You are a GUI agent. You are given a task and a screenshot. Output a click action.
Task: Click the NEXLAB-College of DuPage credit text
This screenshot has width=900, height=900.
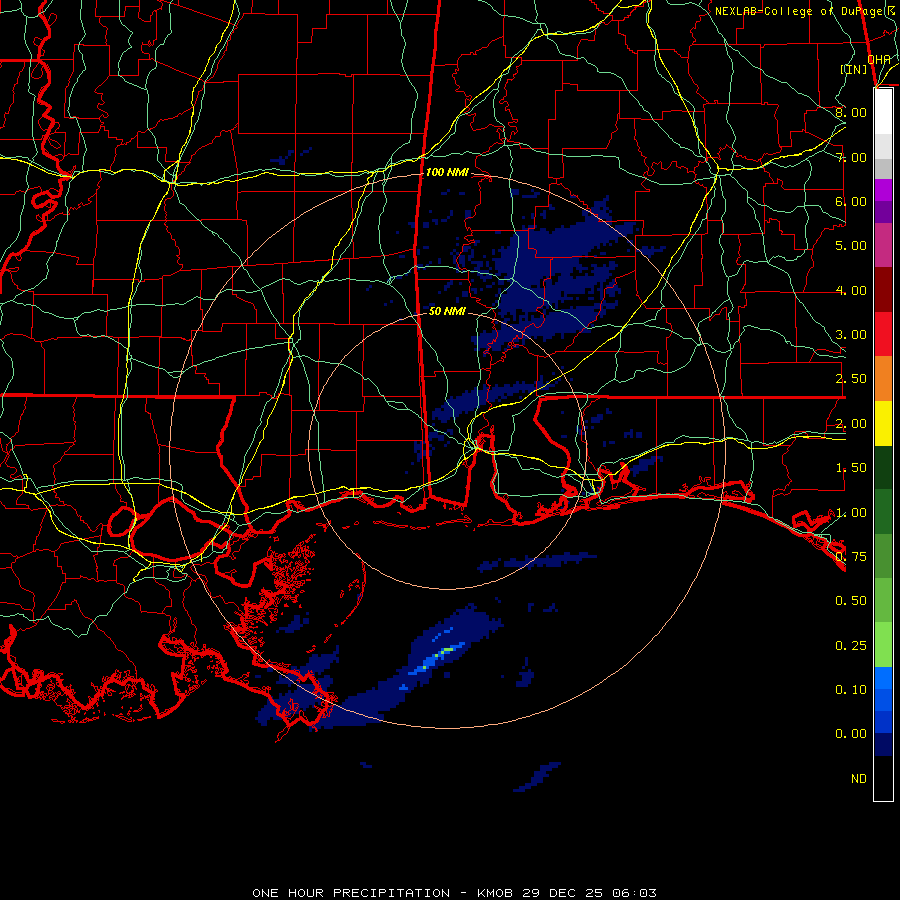coord(806,11)
